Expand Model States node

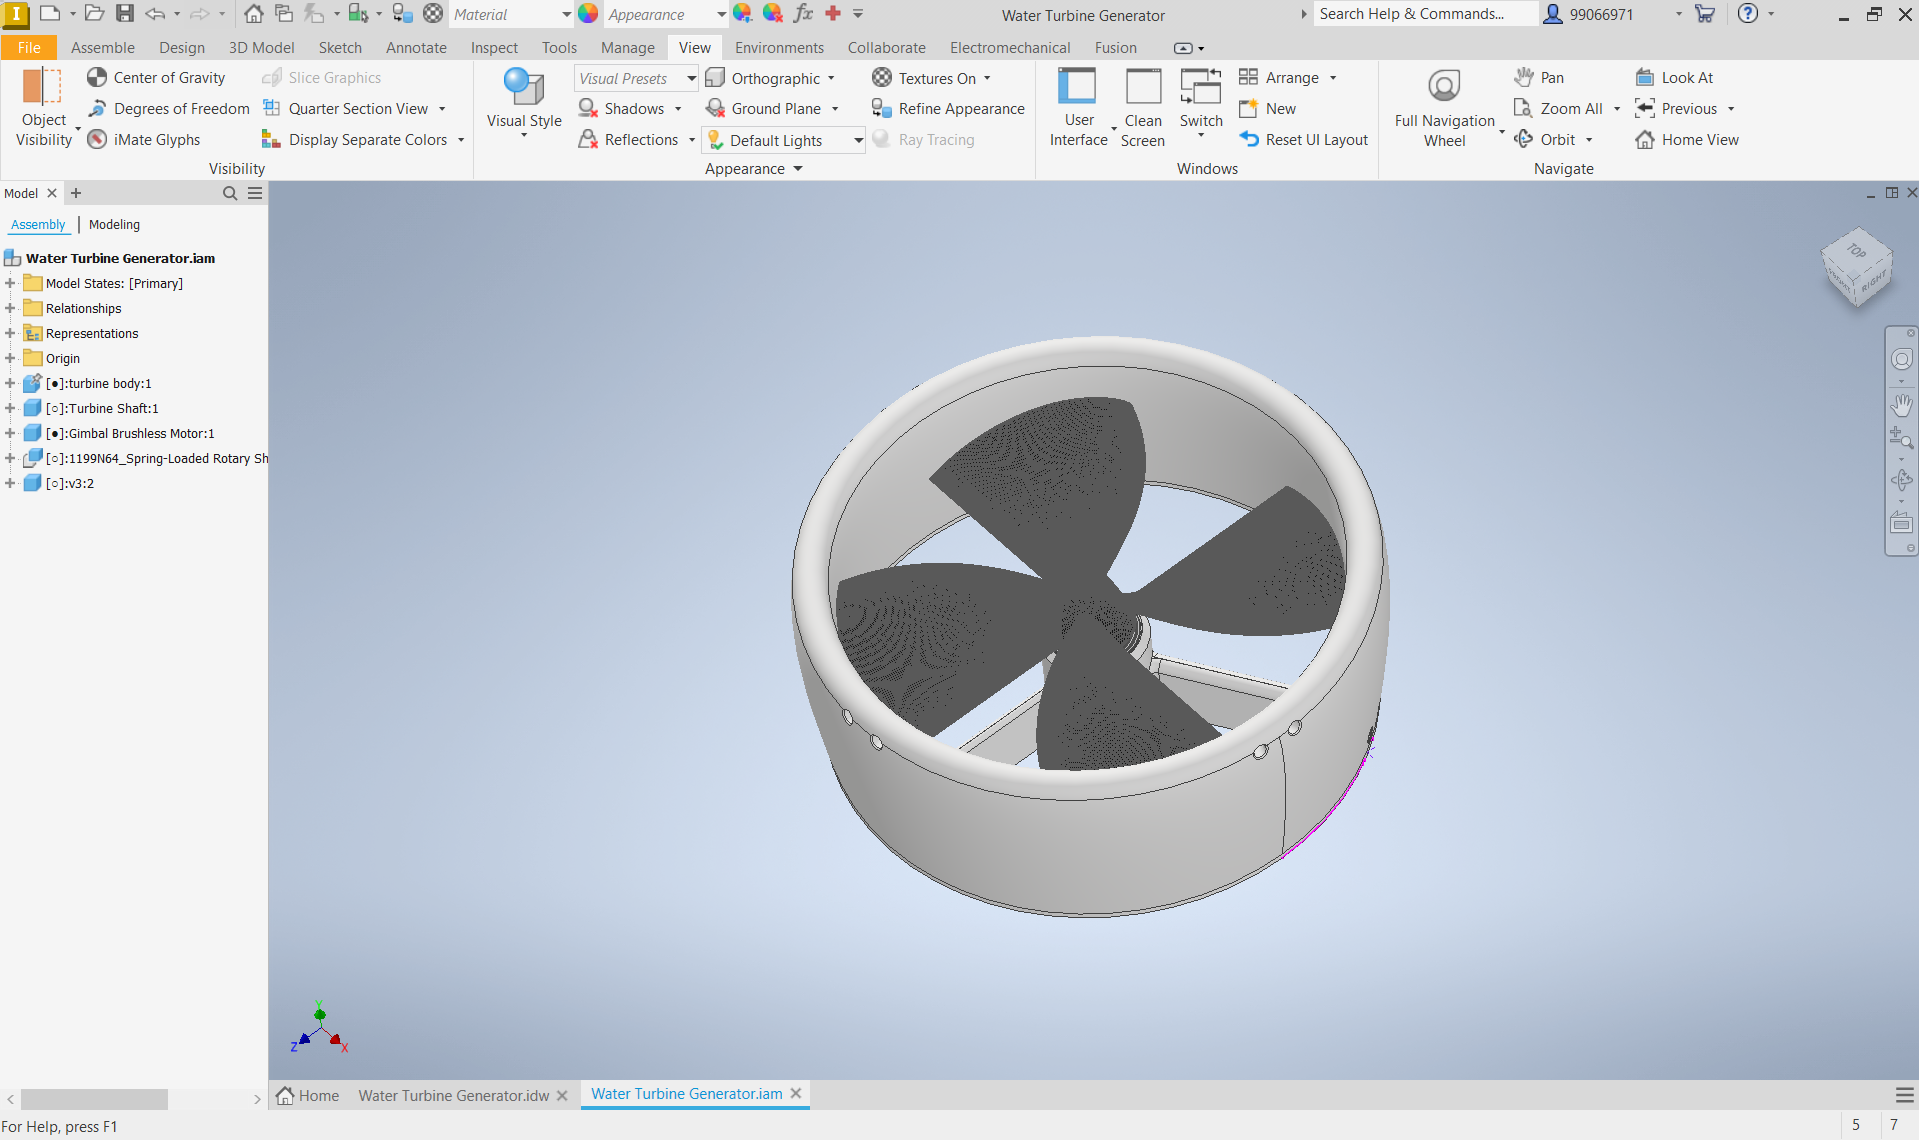click(x=10, y=283)
